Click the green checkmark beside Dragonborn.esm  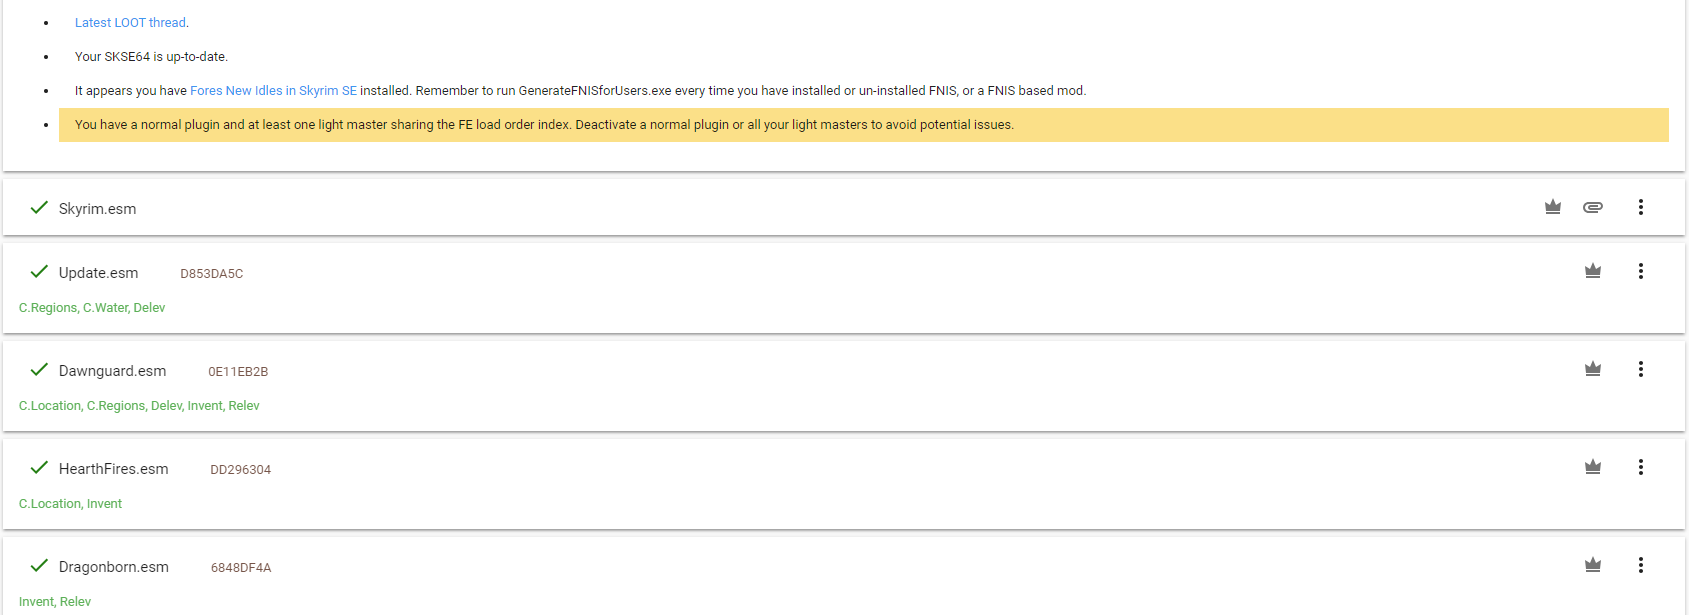click(x=39, y=566)
